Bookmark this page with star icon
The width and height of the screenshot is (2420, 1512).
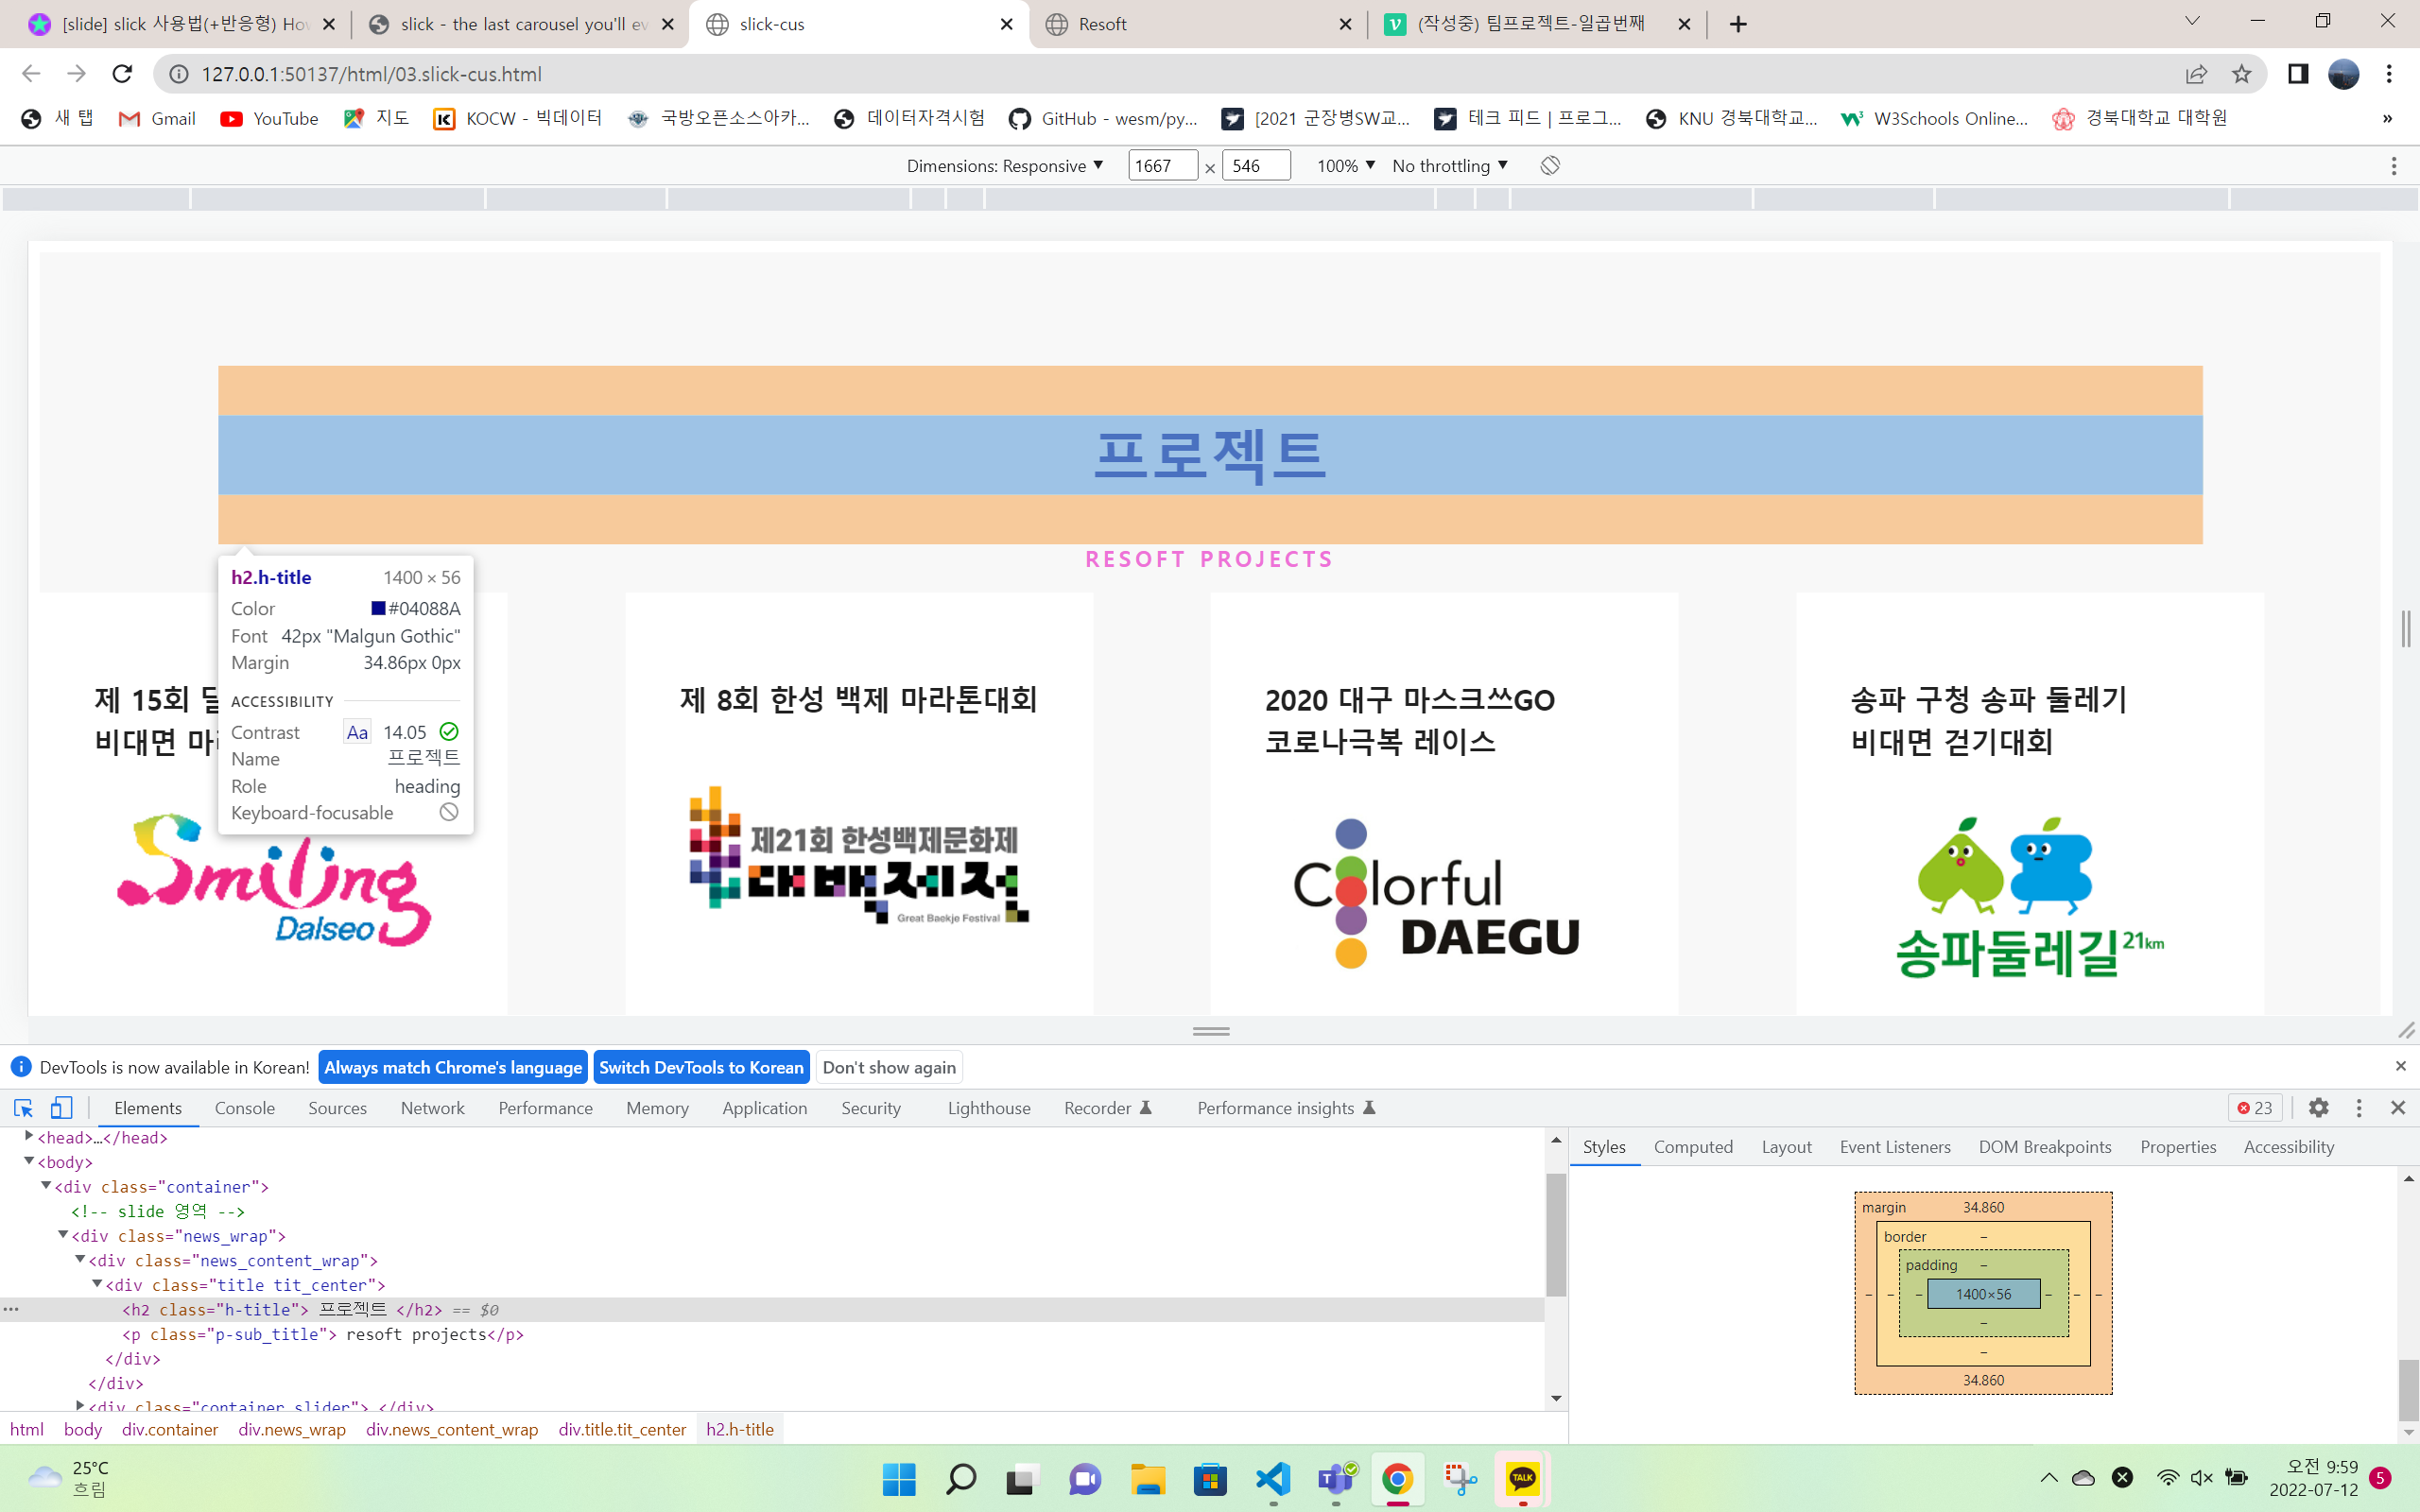(x=2241, y=74)
